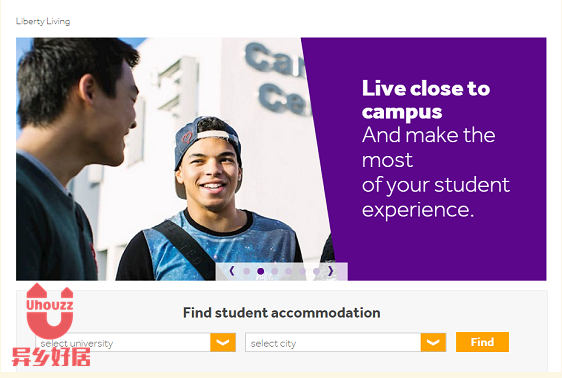Click the red Uhouzz U-shaped logo
The width and height of the screenshot is (562, 378).
[x=50, y=311]
